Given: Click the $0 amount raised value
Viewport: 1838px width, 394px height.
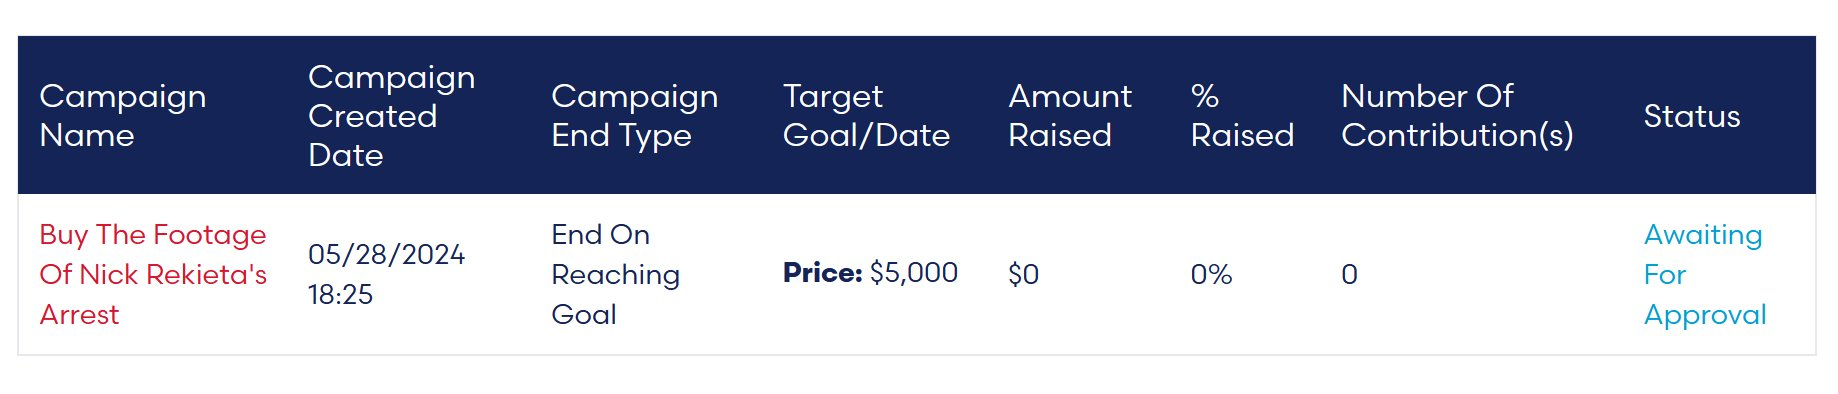Looking at the screenshot, I should pyautogui.click(x=1023, y=274).
